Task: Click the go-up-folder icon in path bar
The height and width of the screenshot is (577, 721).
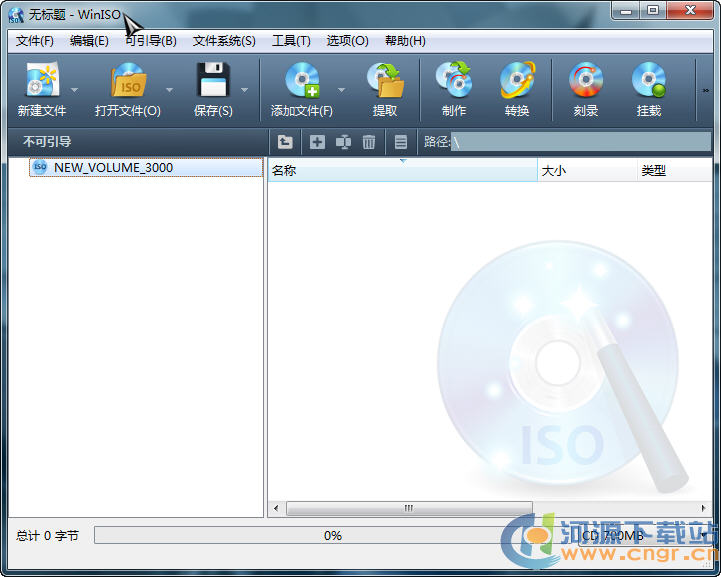Action: pos(285,142)
